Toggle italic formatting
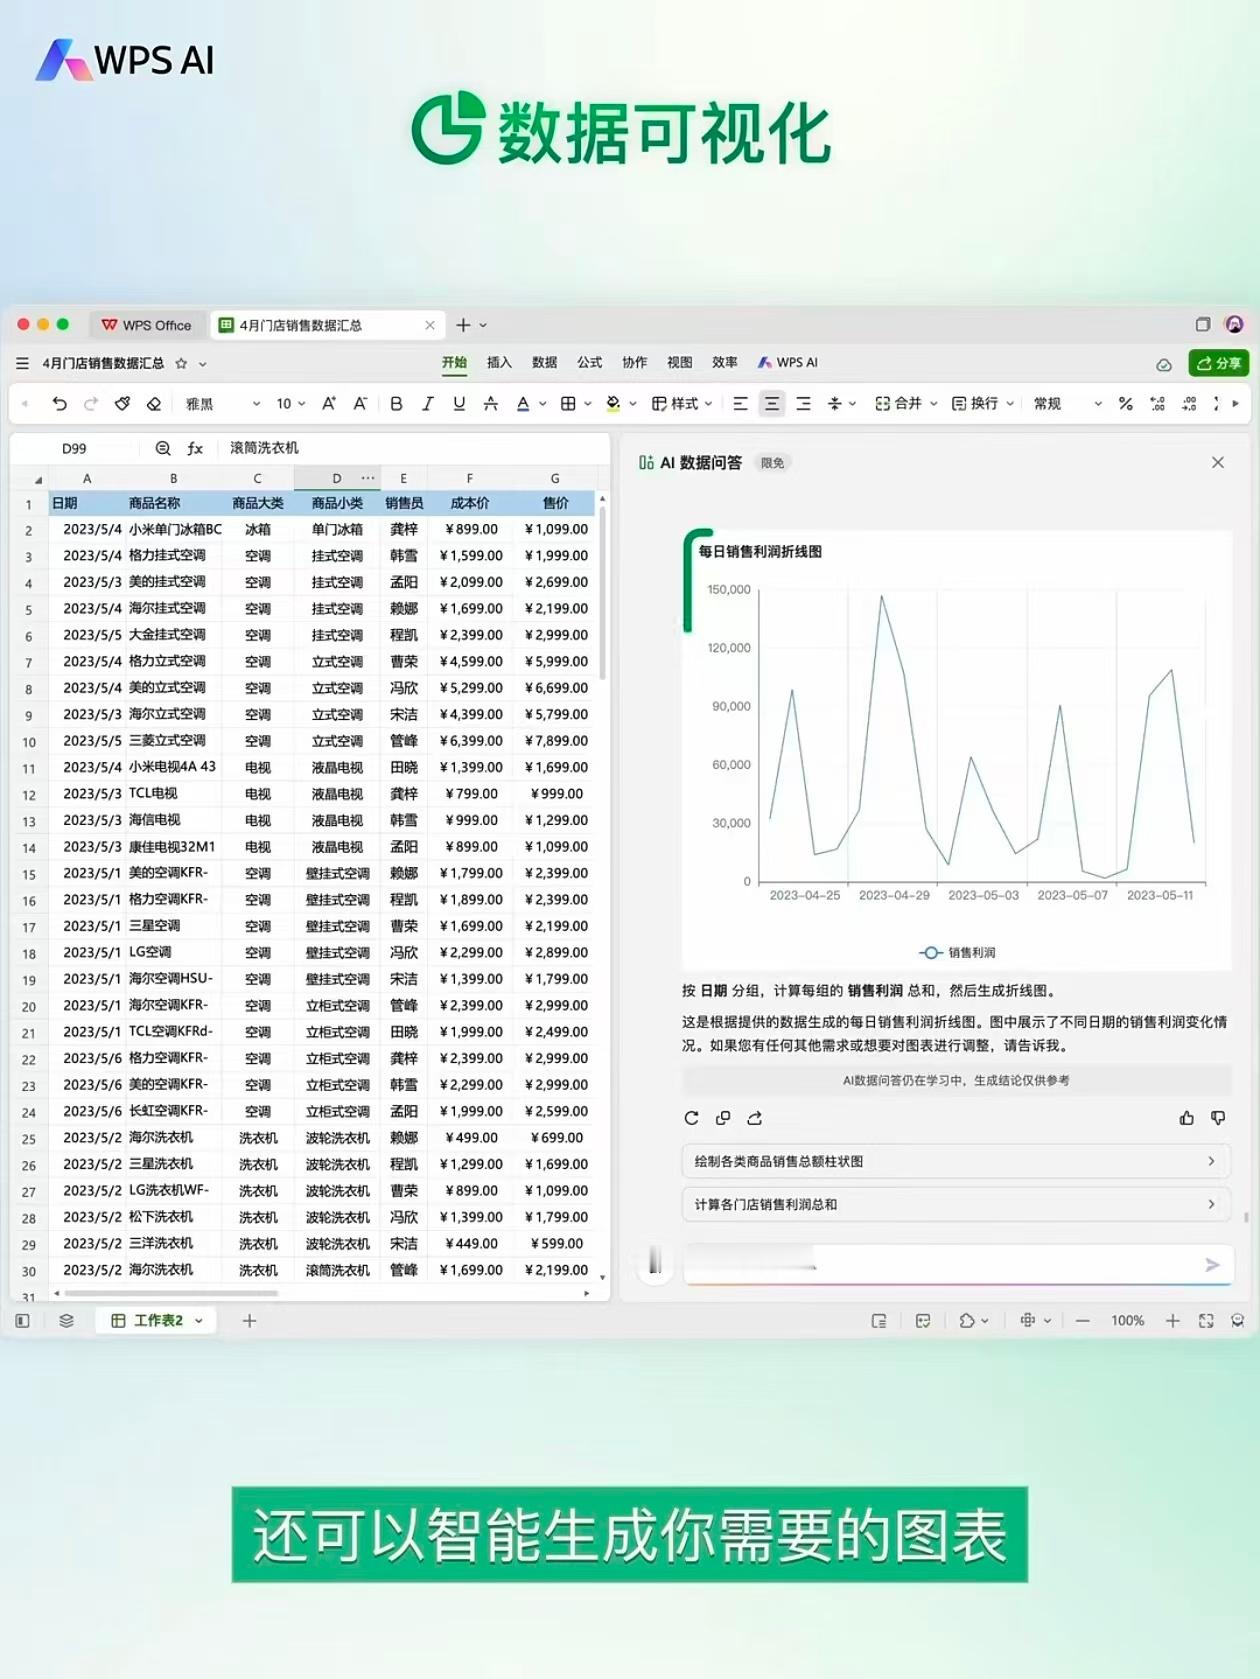The image size is (1260, 1679). tap(427, 403)
